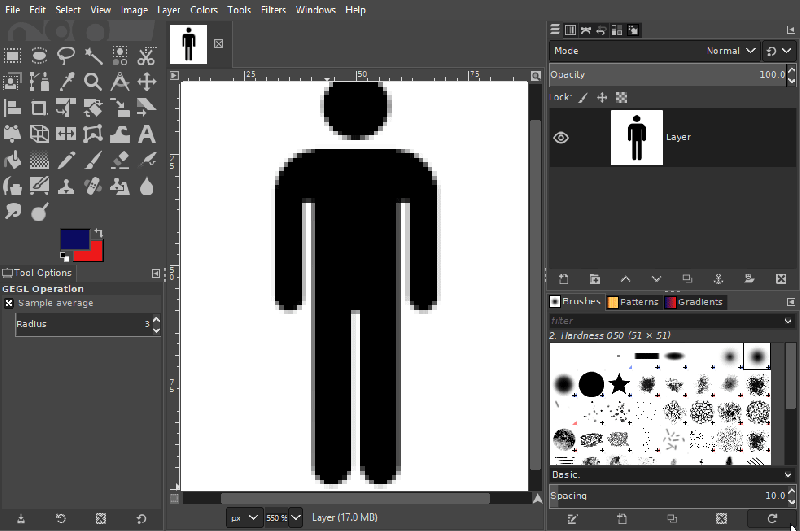Select the Blur/Sharpen droplet tool
This screenshot has width=800, height=531.
[146, 187]
